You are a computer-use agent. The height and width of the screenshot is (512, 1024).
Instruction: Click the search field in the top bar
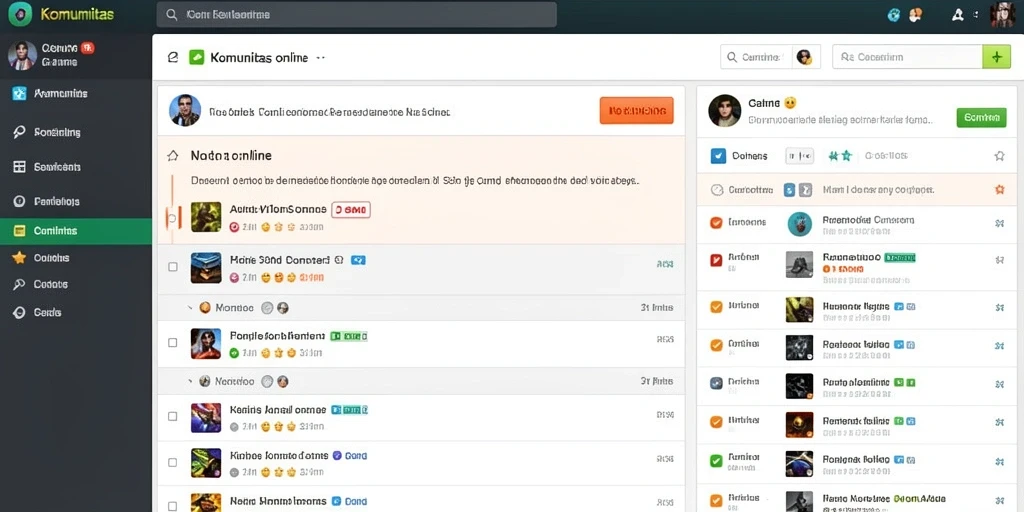tap(357, 14)
